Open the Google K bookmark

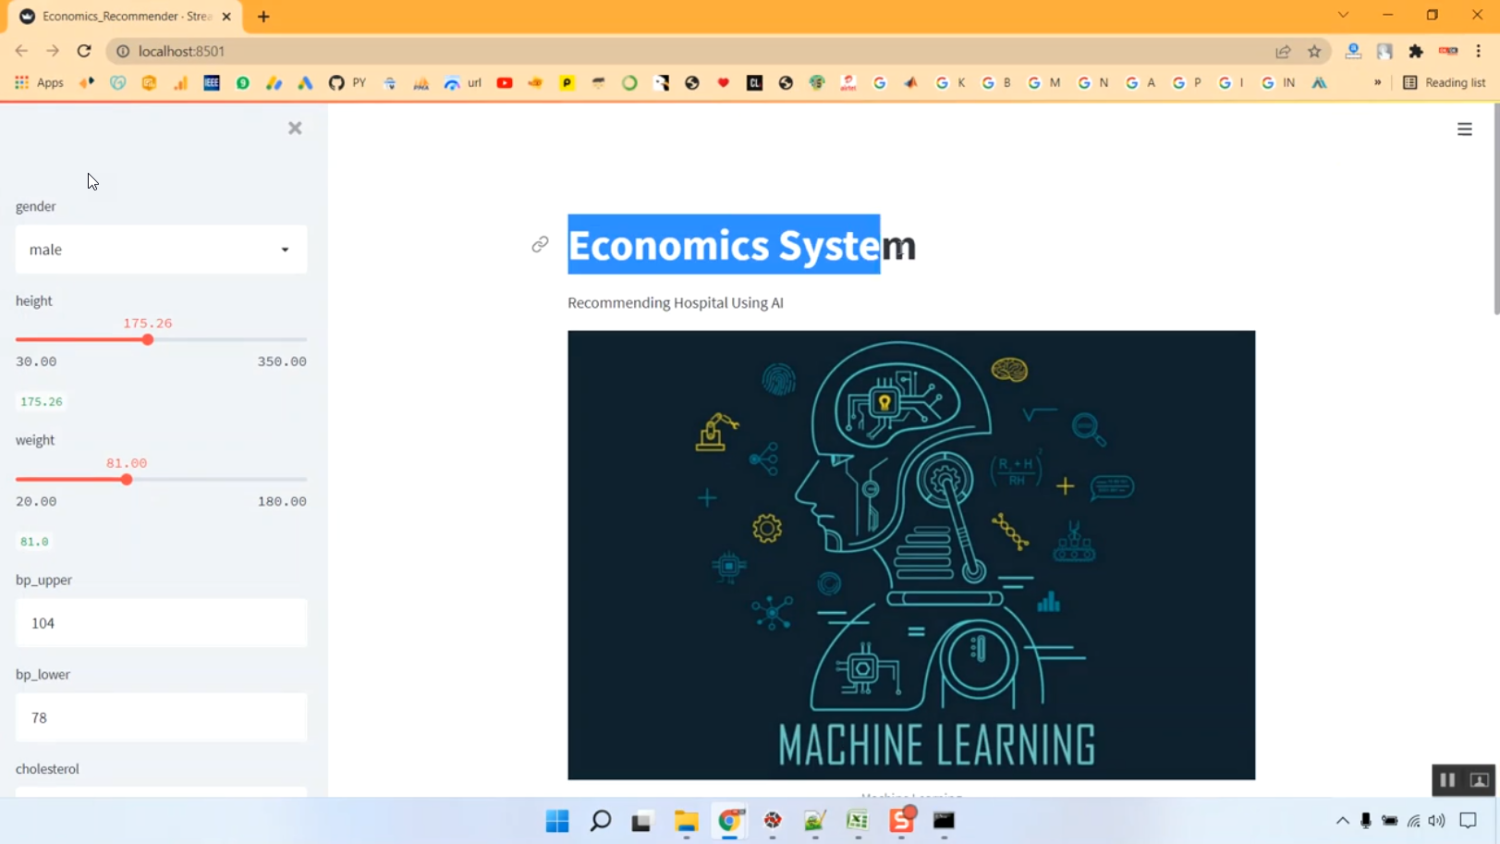(x=950, y=83)
